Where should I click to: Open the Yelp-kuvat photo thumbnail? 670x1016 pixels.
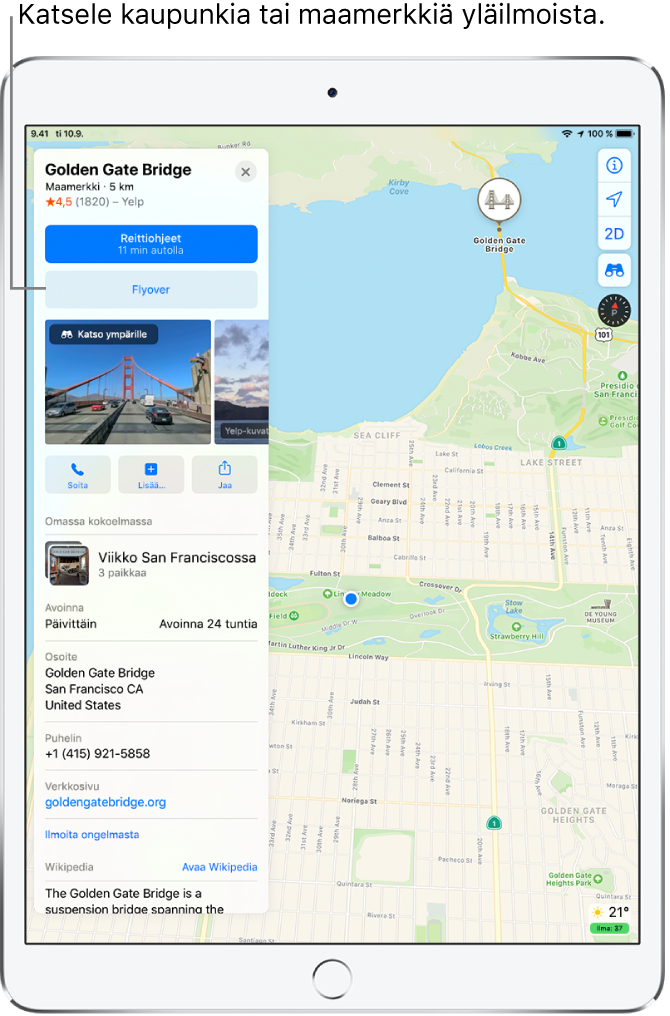(x=241, y=382)
